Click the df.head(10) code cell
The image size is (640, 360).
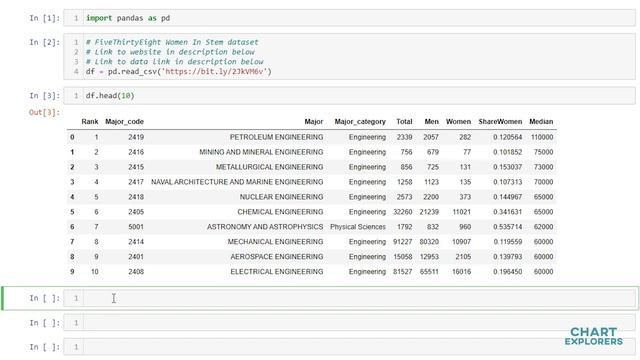tap(349, 96)
